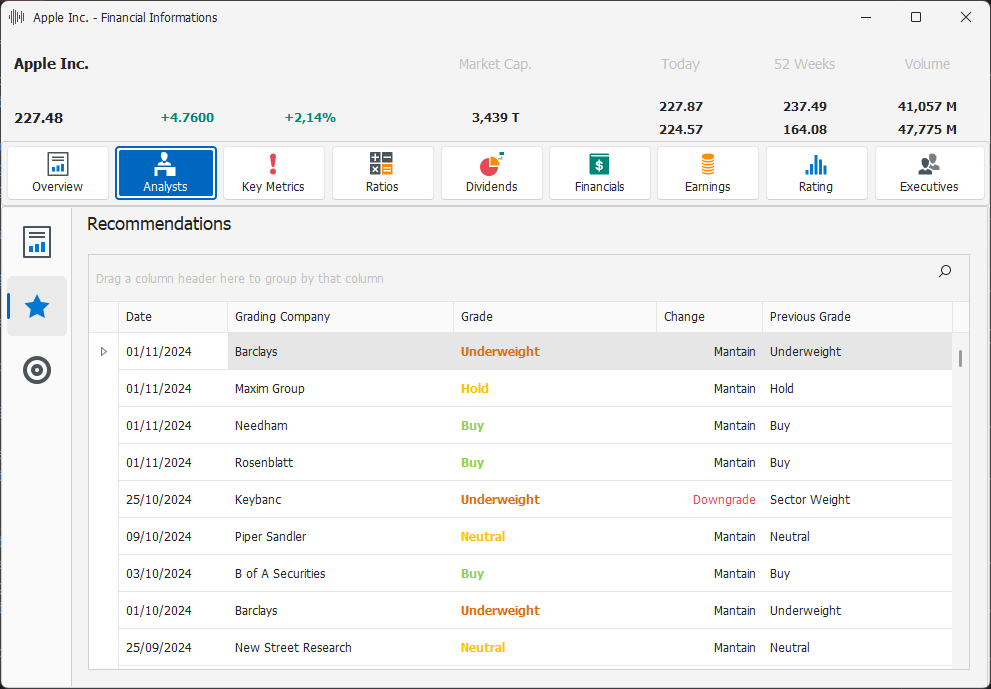Switch to the Key Metrics tab
Viewport: 991px width, 689px height.
click(x=274, y=173)
